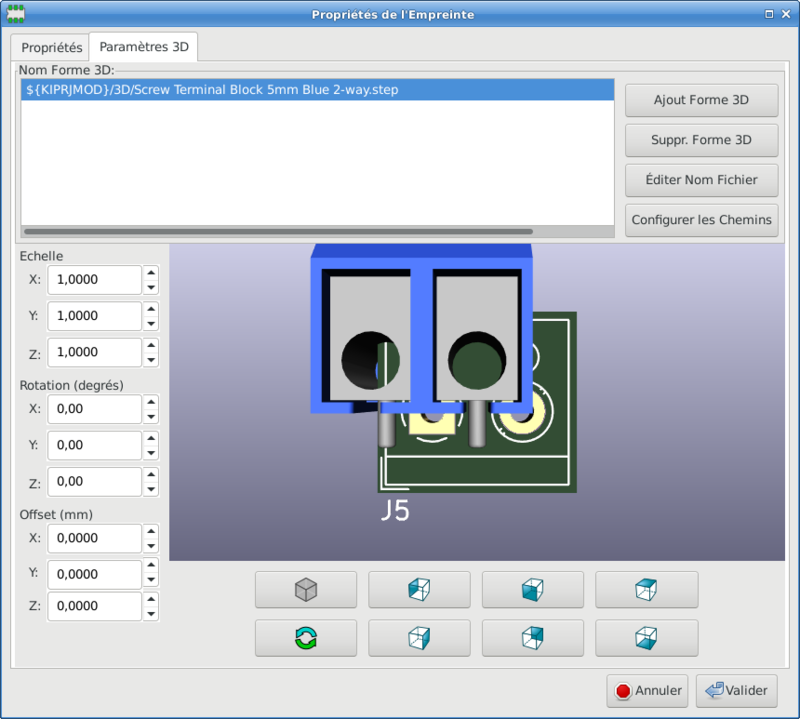The image size is (800, 719).
Task: Increase Echelle Z with up arrow
Action: coord(151,345)
